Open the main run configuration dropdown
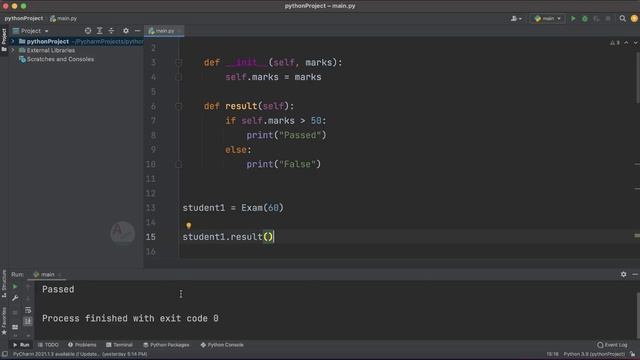This screenshot has width=640, height=360. pos(547,18)
